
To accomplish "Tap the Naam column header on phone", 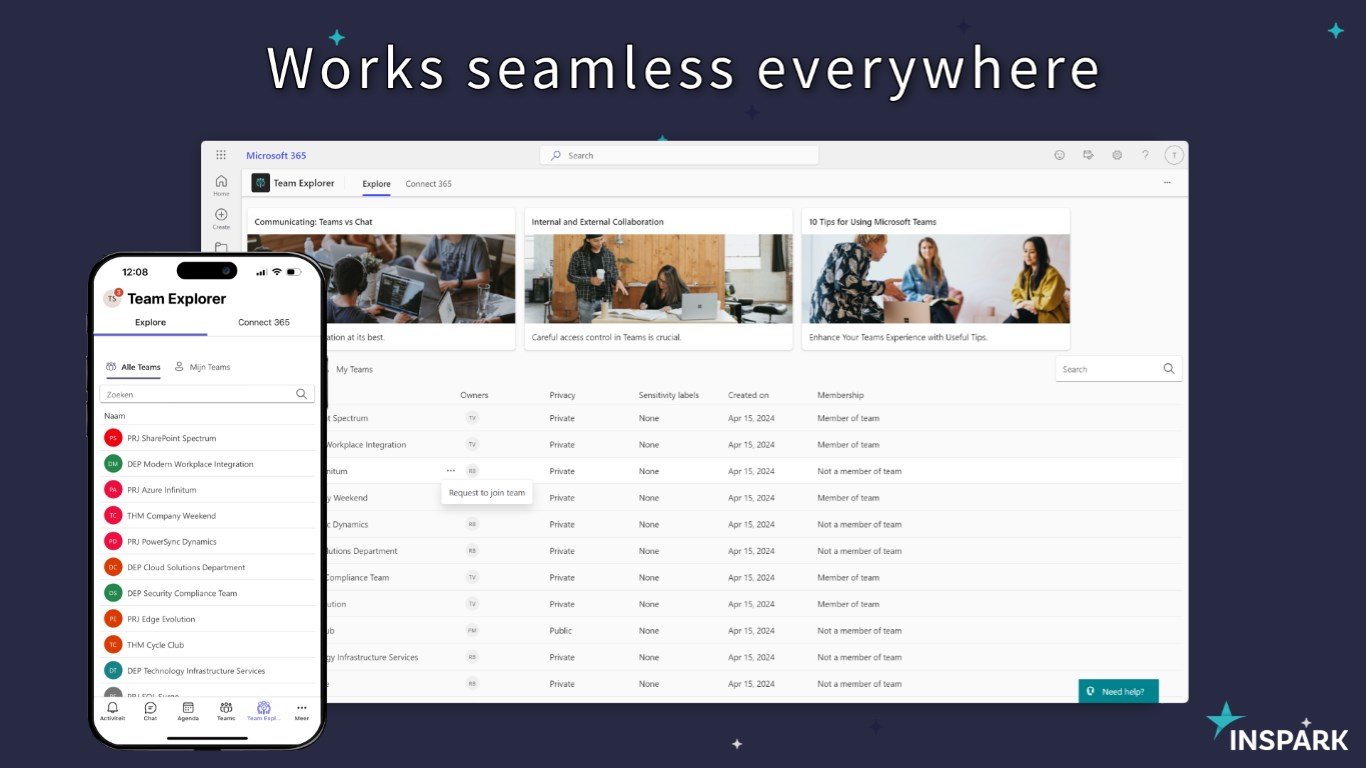I will pyautogui.click(x=114, y=416).
